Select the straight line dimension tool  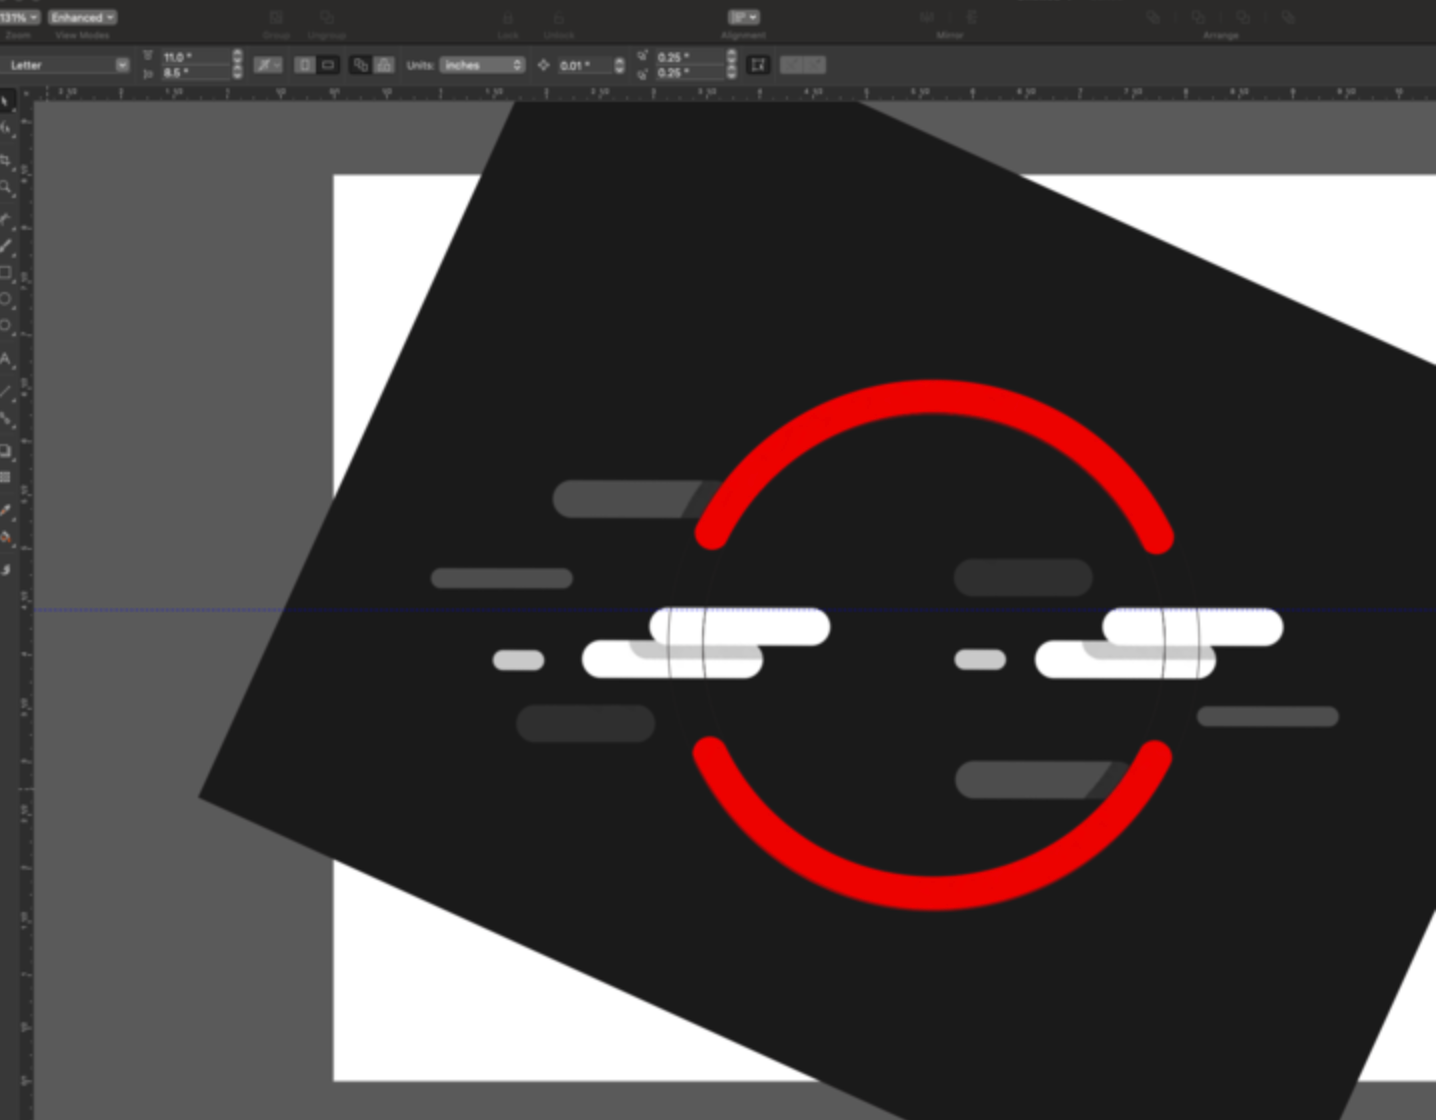(6, 392)
